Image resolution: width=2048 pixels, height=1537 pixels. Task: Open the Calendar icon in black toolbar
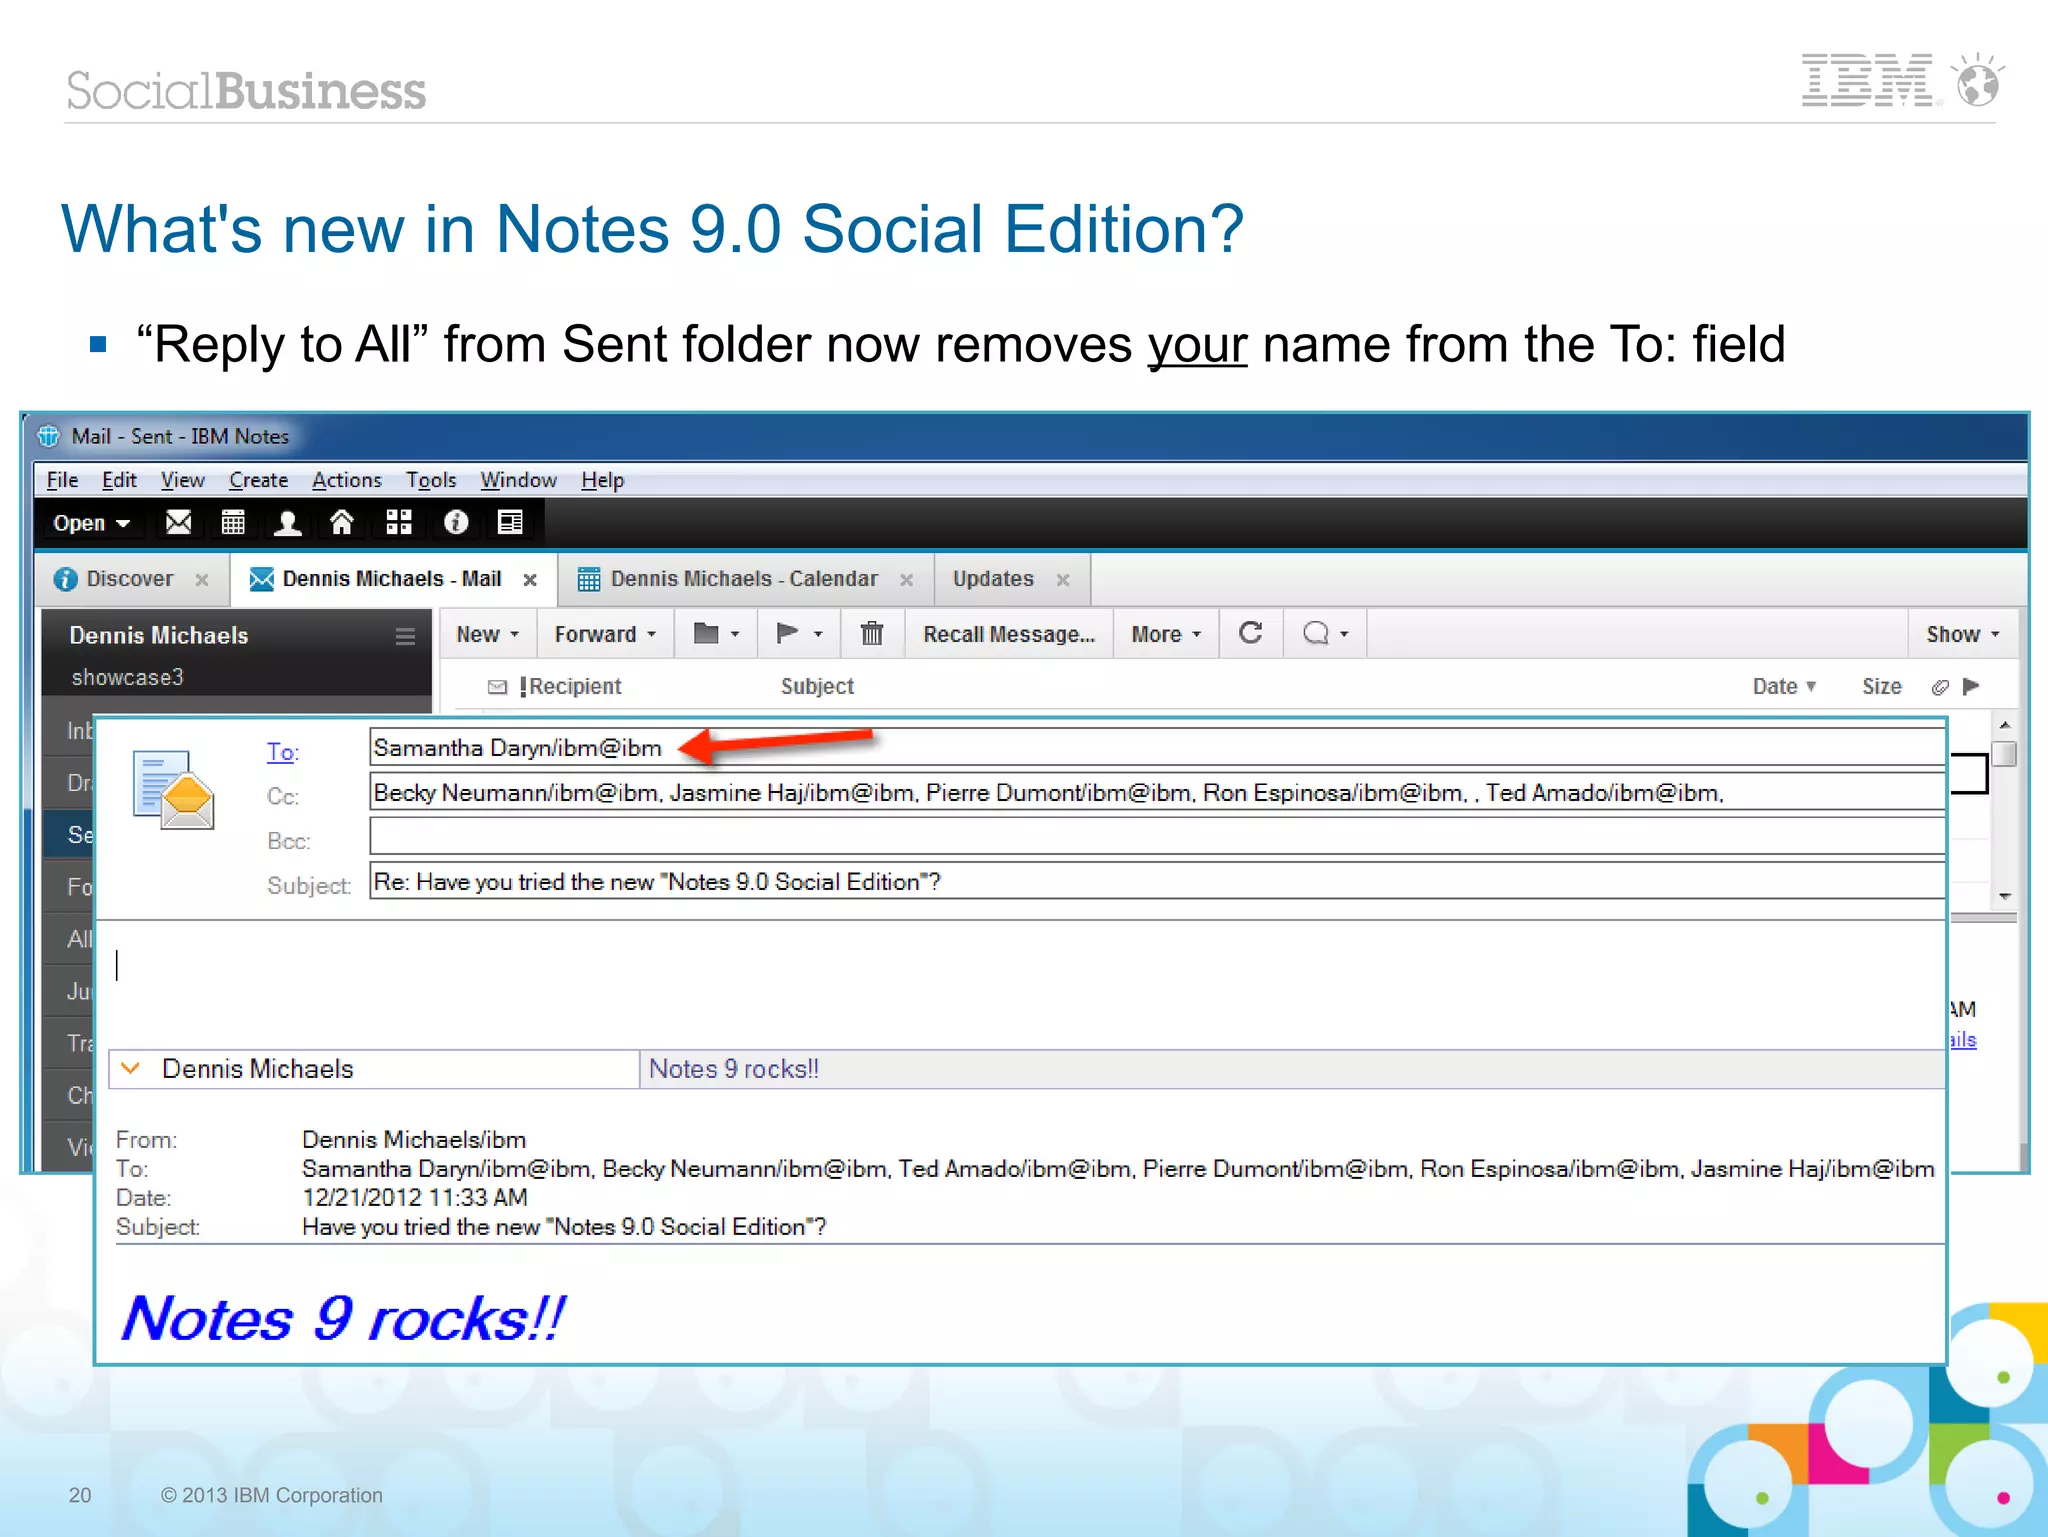pos(233,522)
